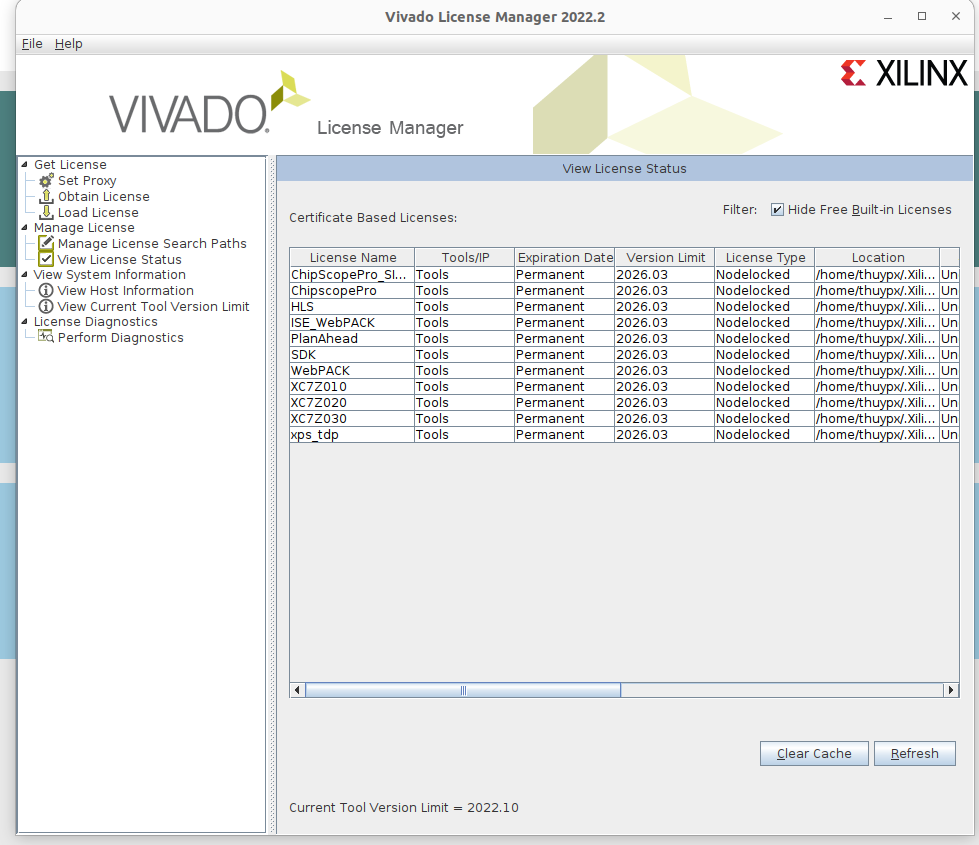The height and width of the screenshot is (845, 979).
Task: Open Manage License Search Paths
Action: [x=152, y=244]
